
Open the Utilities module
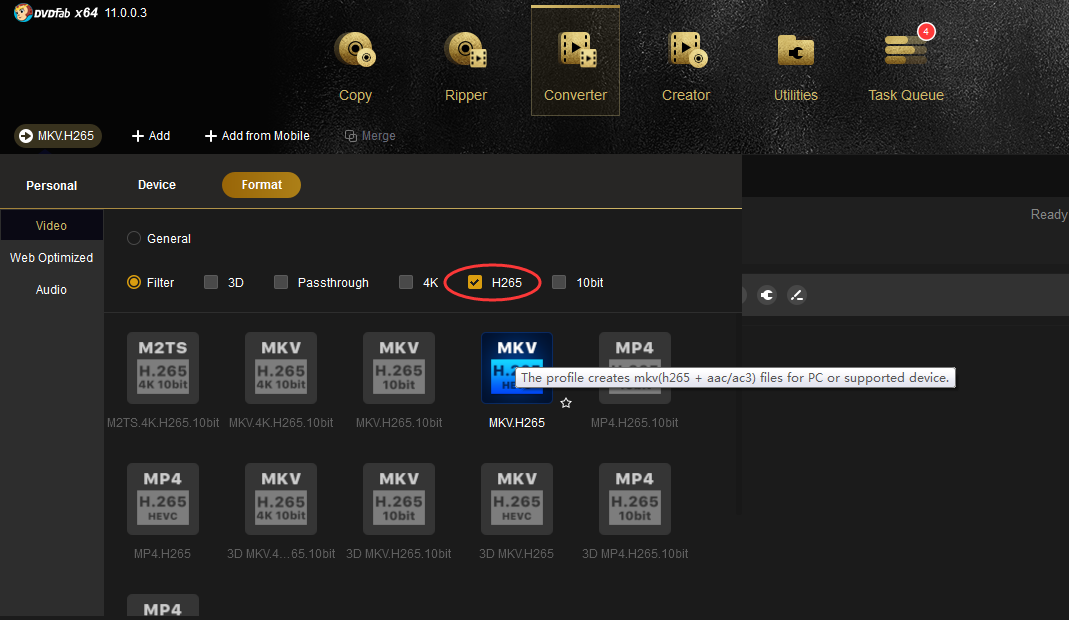796,65
